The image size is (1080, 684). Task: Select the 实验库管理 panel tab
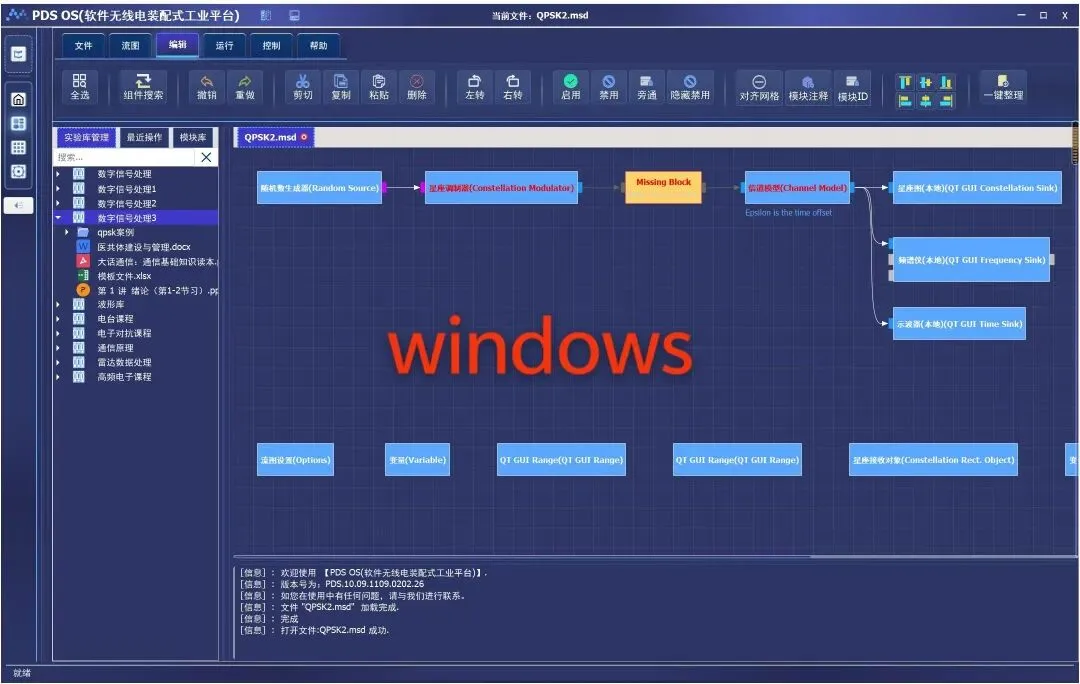click(x=86, y=137)
